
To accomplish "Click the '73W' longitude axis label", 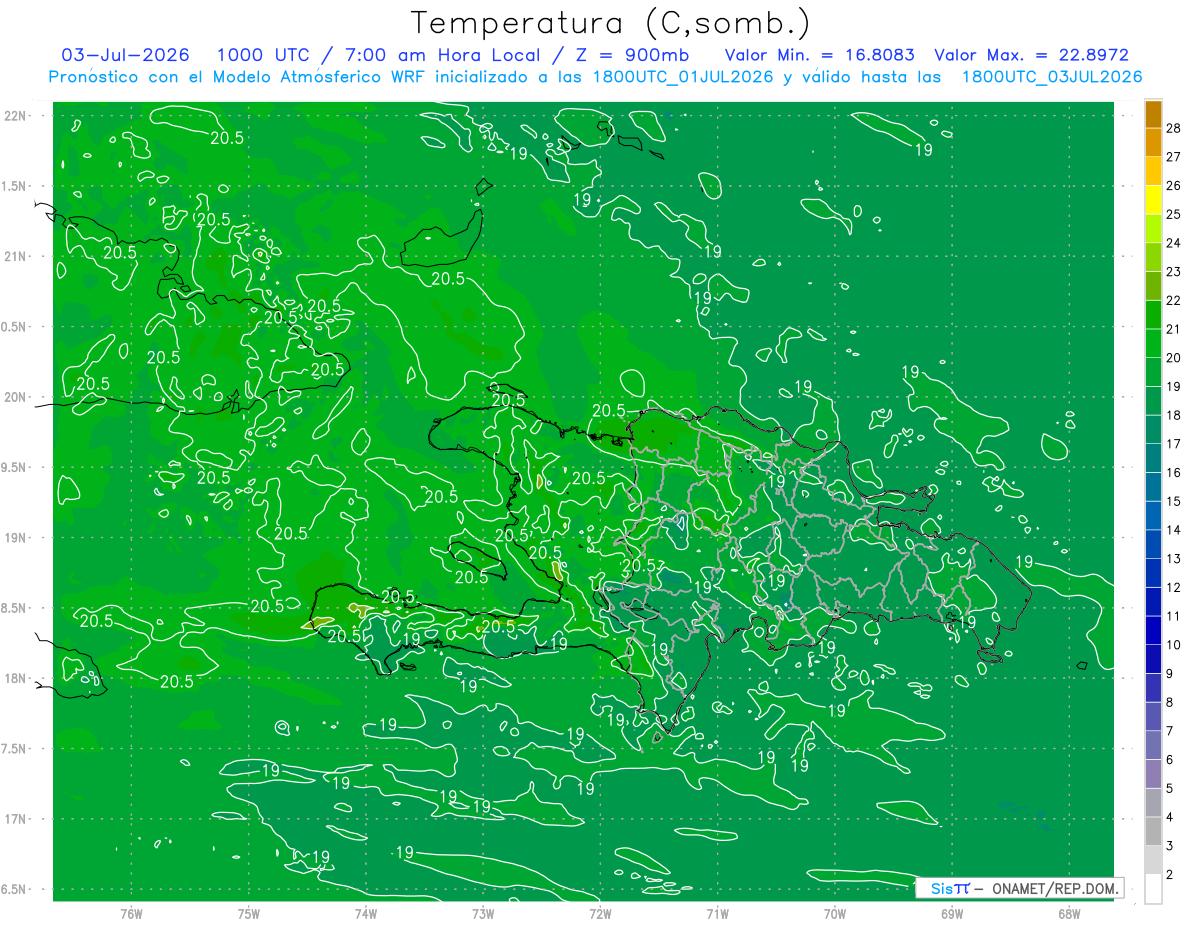I will click(x=483, y=913).
